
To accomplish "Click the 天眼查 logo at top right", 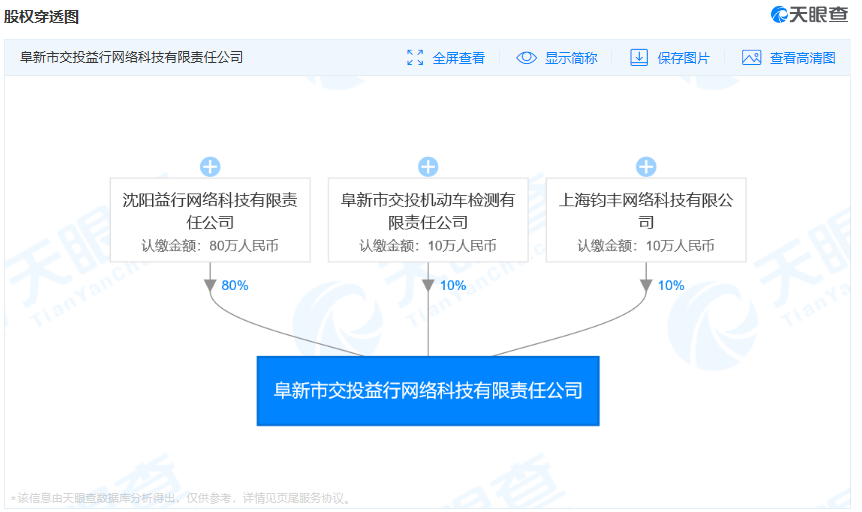I will pyautogui.click(x=809, y=14).
